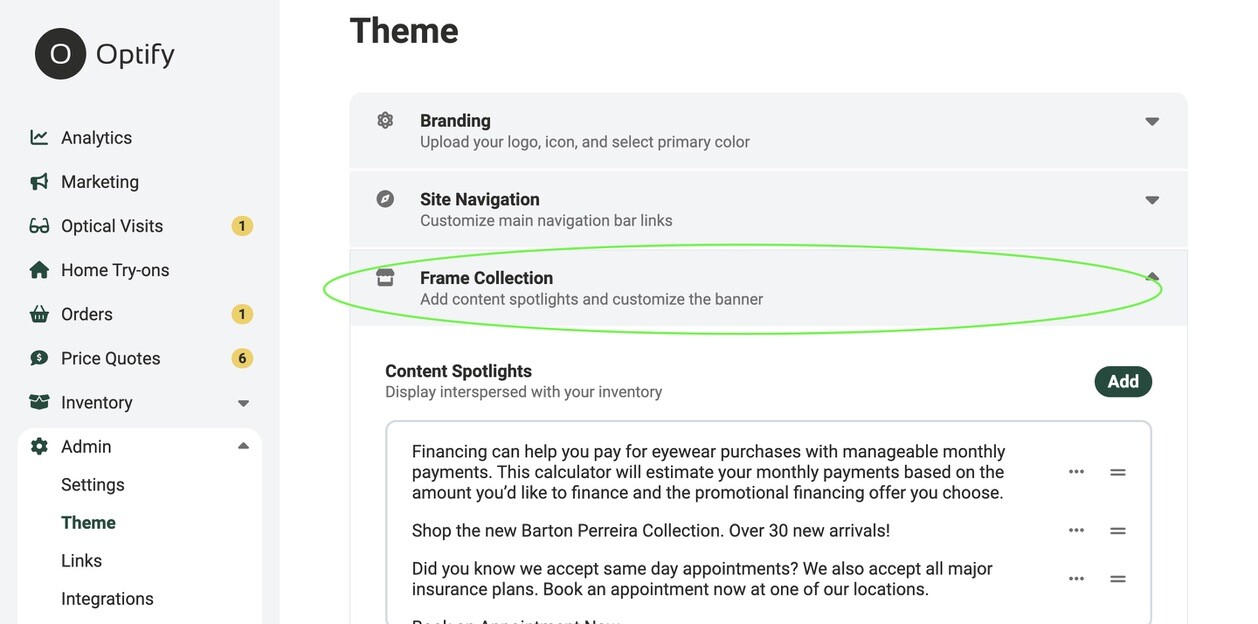Click the Orders basket icon
This screenshot has width=1258, height=624.
pyautogui.click(x=39, y=314)
